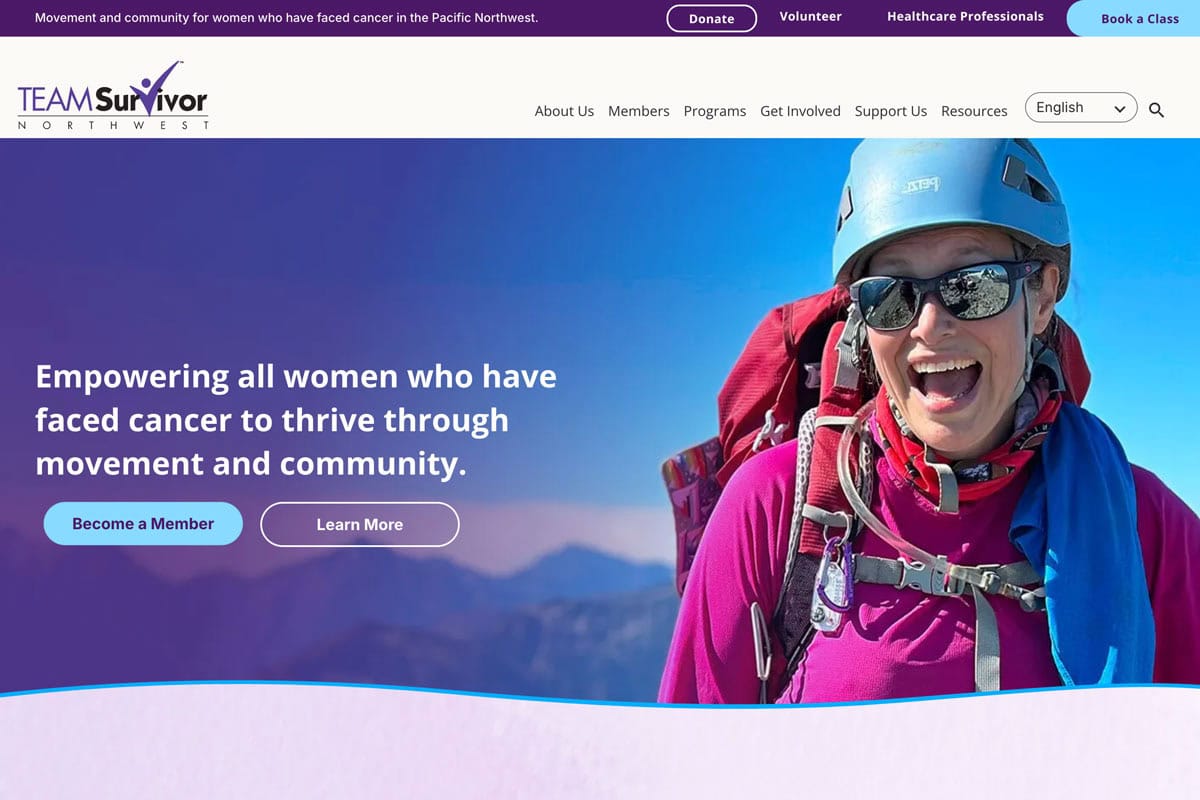Follow the Volunteer link
The image size is (1200, 800).
811,16
